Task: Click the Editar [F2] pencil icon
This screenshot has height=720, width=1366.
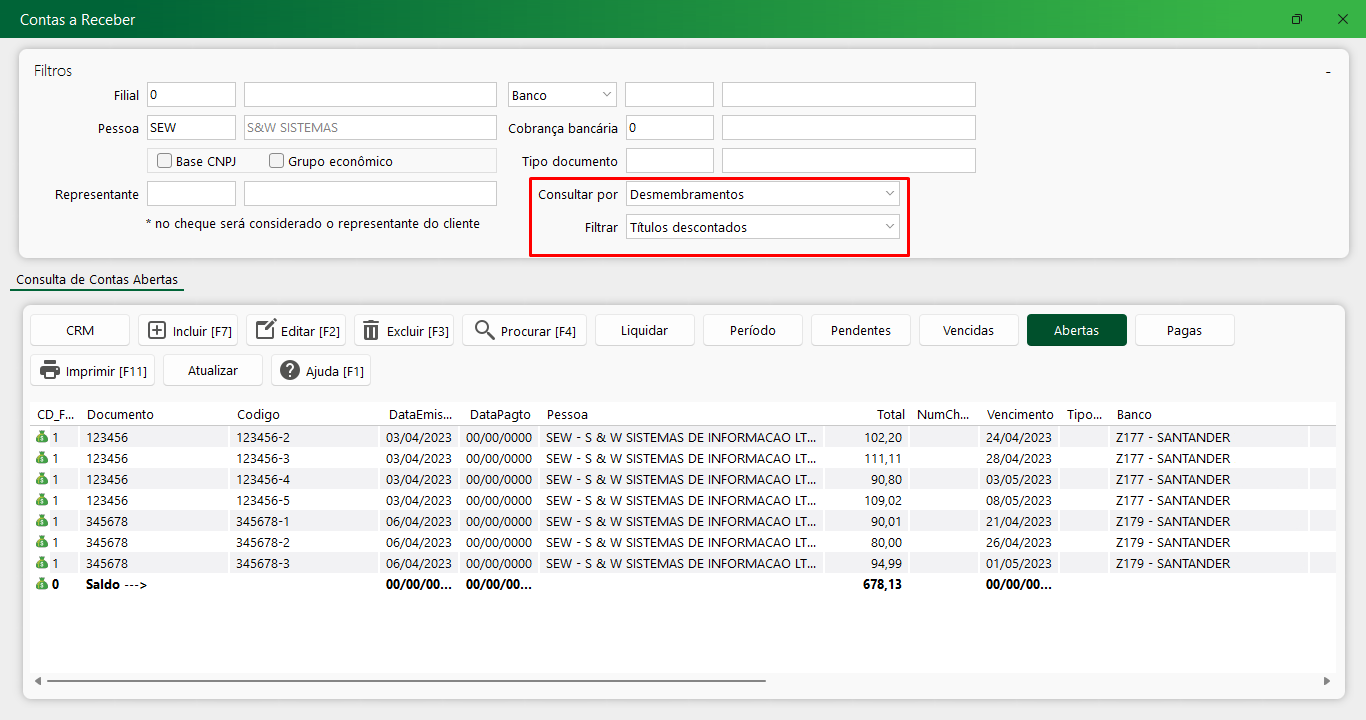Action: point(265,331)
